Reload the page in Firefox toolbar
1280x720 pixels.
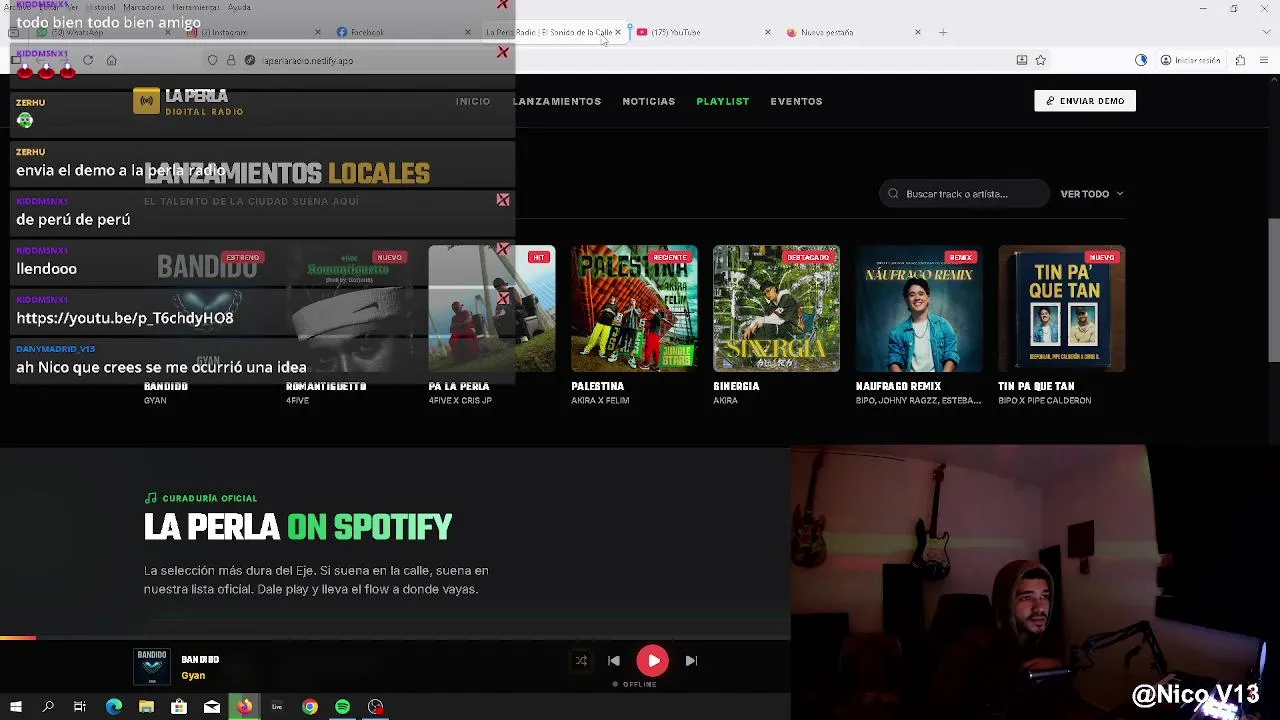click(x=88, y=60)
